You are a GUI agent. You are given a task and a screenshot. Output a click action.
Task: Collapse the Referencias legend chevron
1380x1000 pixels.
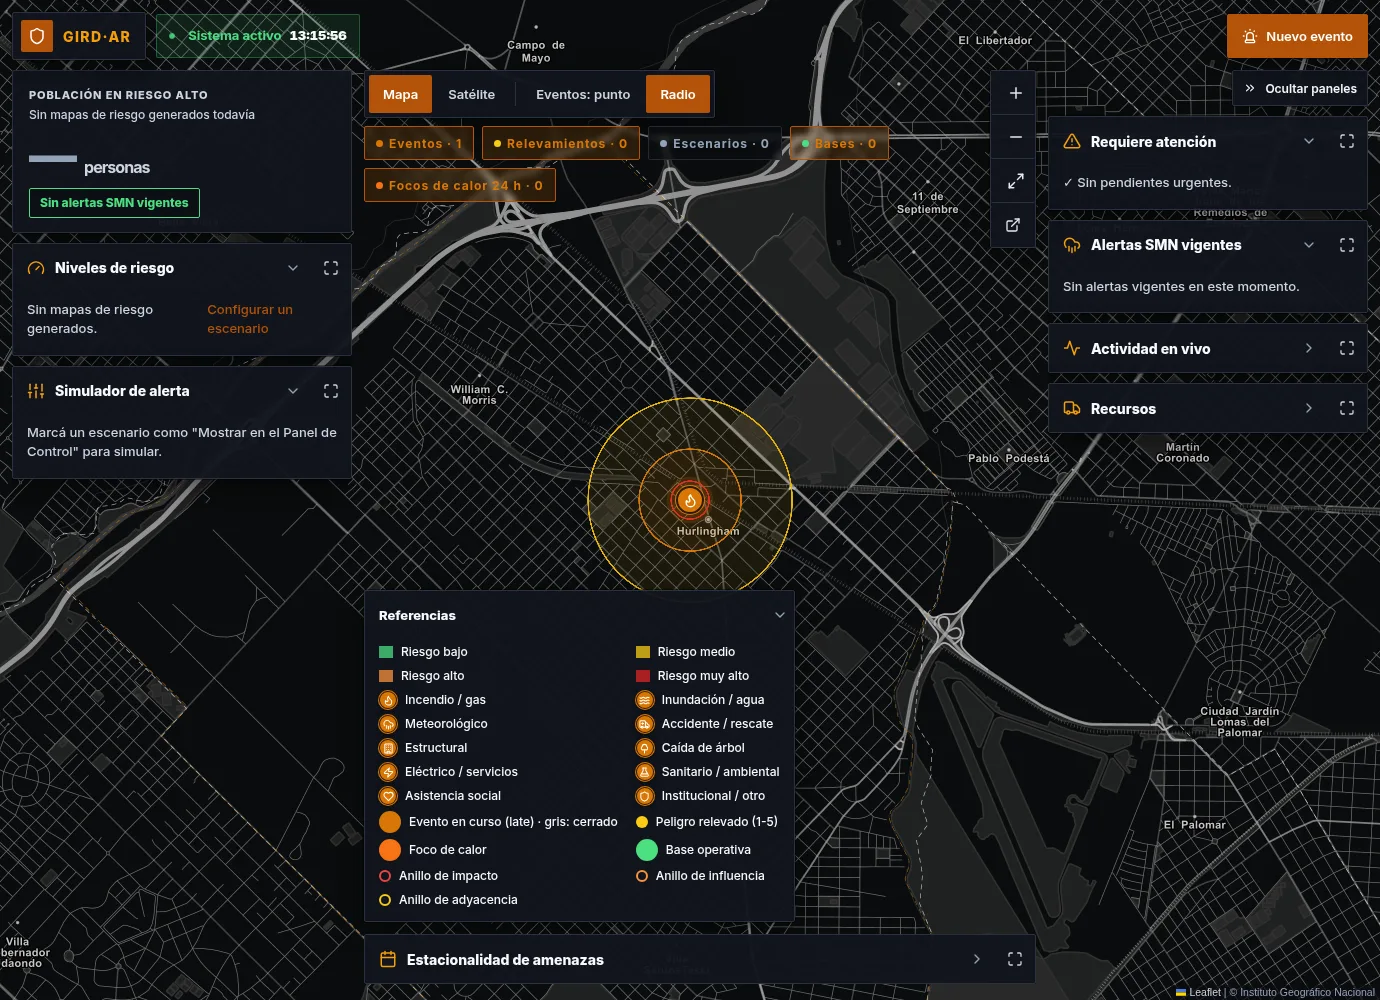[x=780, y=615]
